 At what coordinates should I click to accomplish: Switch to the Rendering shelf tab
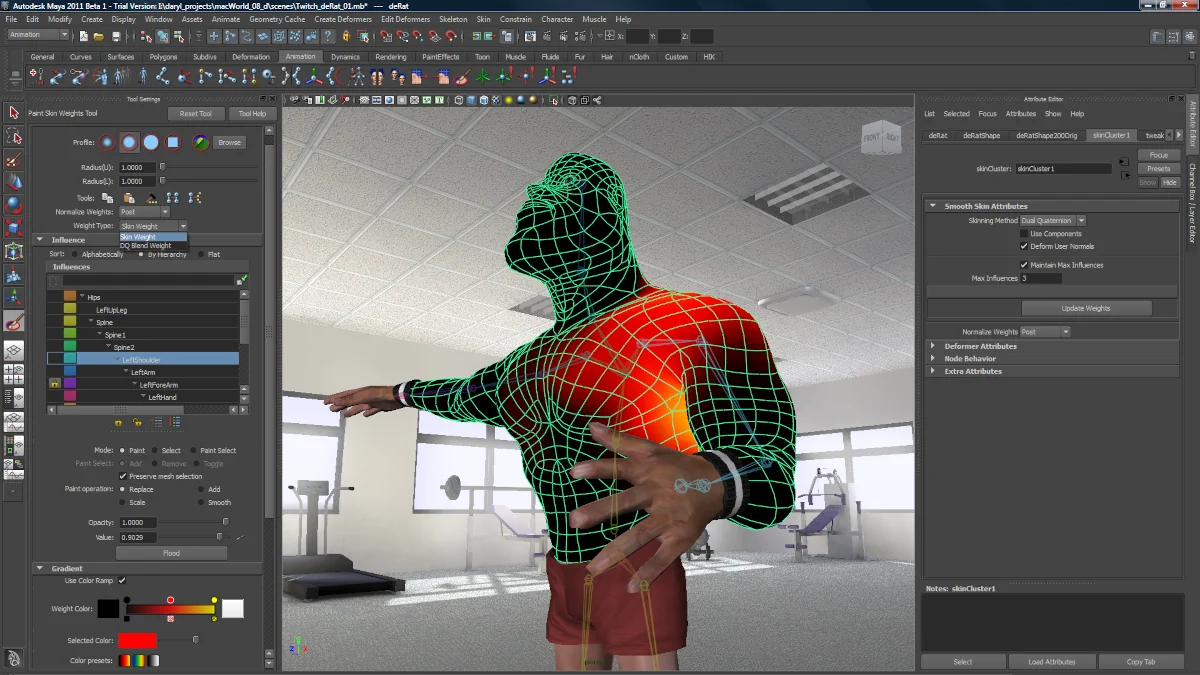point(391,57)
